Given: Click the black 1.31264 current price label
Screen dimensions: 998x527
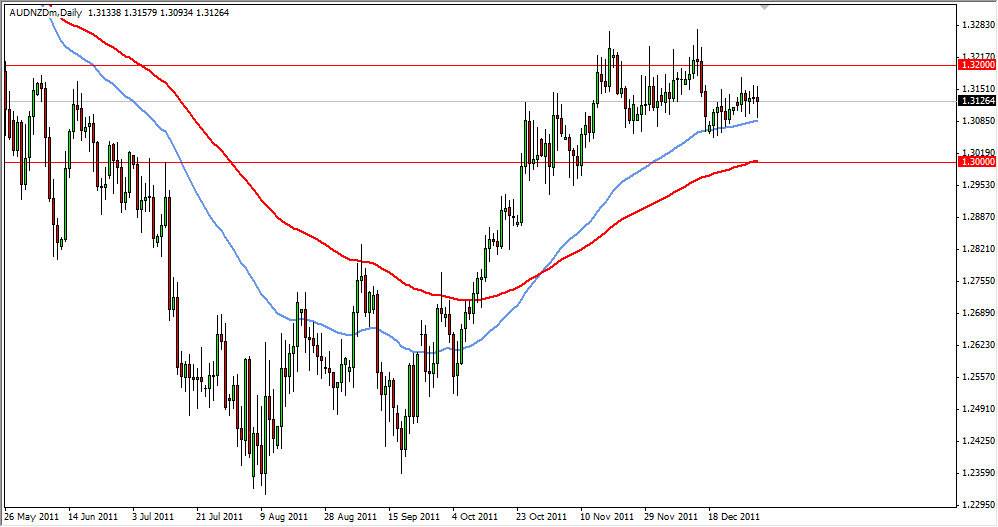Looking at the screenshot, I should pyautogui.click(x=975, y=100).
